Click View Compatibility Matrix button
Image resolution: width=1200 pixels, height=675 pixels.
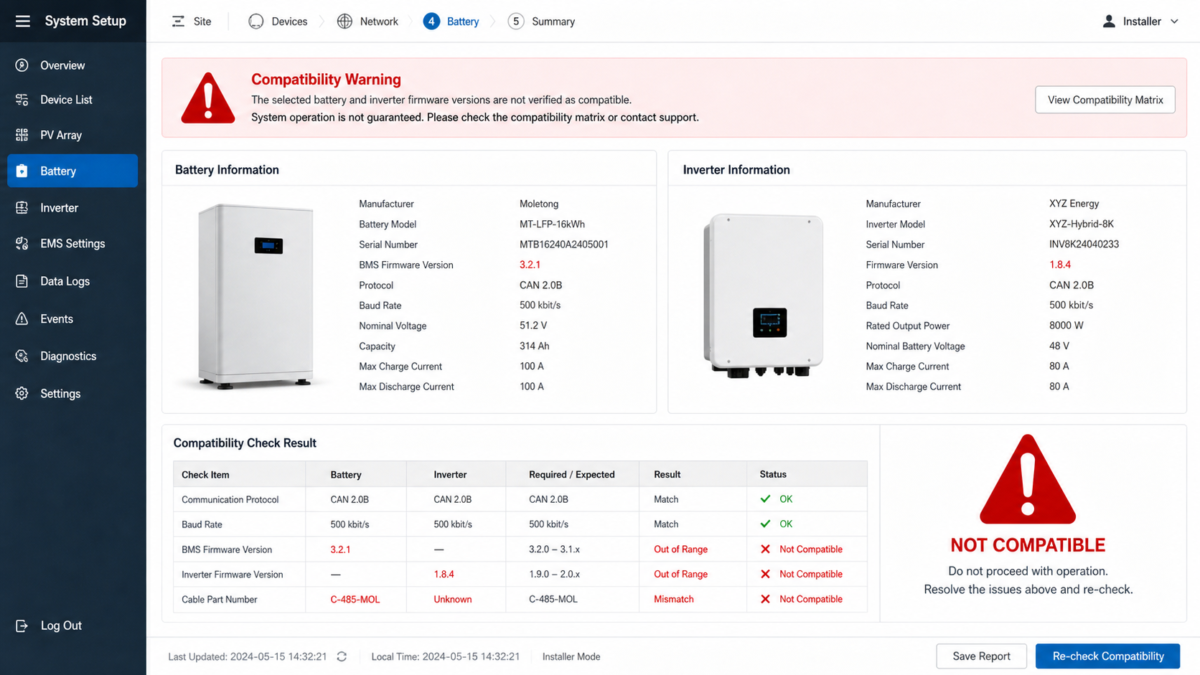1105,100
